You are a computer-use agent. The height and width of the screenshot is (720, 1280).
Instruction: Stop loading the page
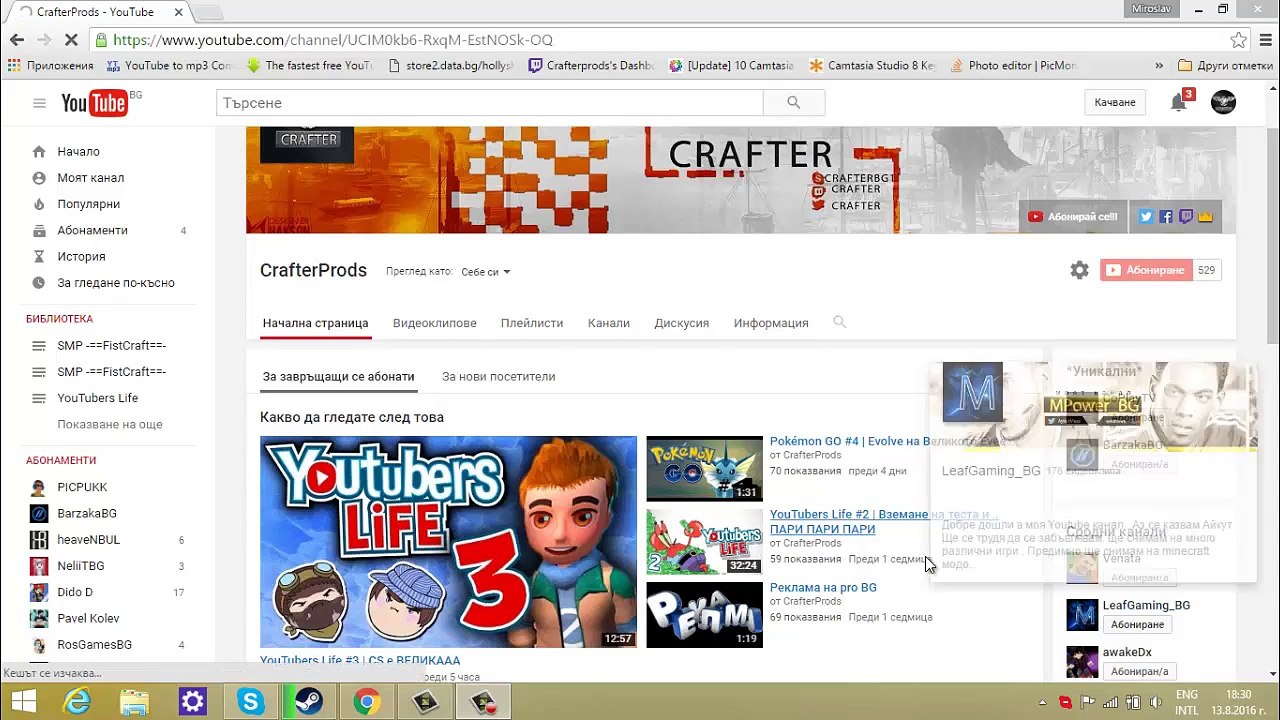70,40
